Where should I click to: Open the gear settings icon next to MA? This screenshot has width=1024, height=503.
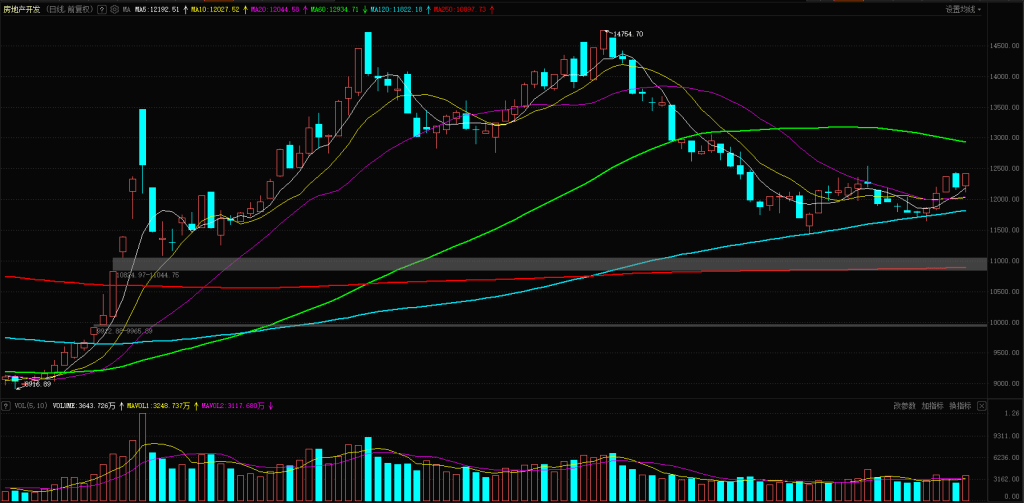[113, 9]
